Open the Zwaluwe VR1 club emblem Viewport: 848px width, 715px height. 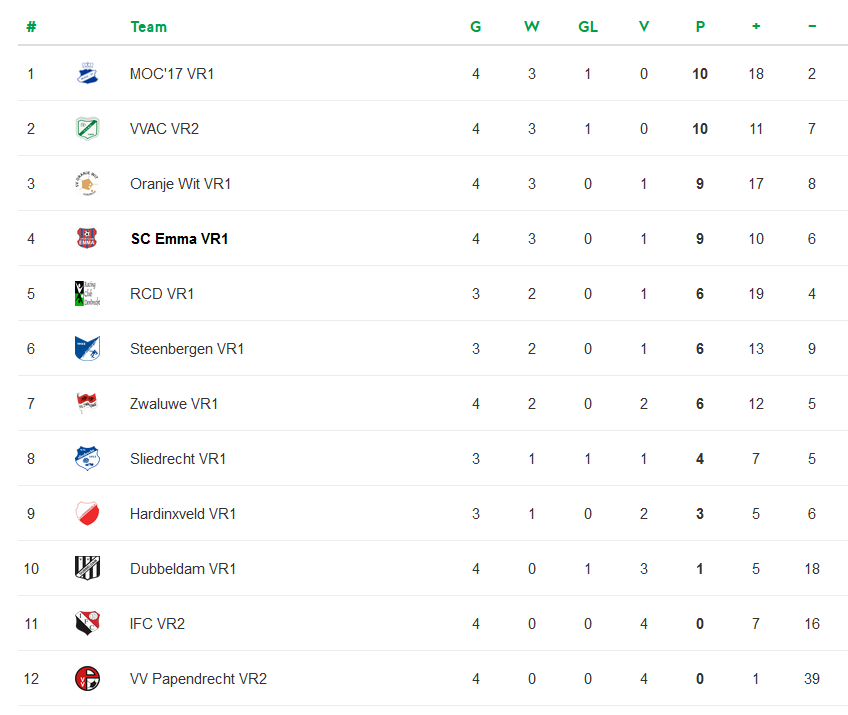(x=87, y=403)
